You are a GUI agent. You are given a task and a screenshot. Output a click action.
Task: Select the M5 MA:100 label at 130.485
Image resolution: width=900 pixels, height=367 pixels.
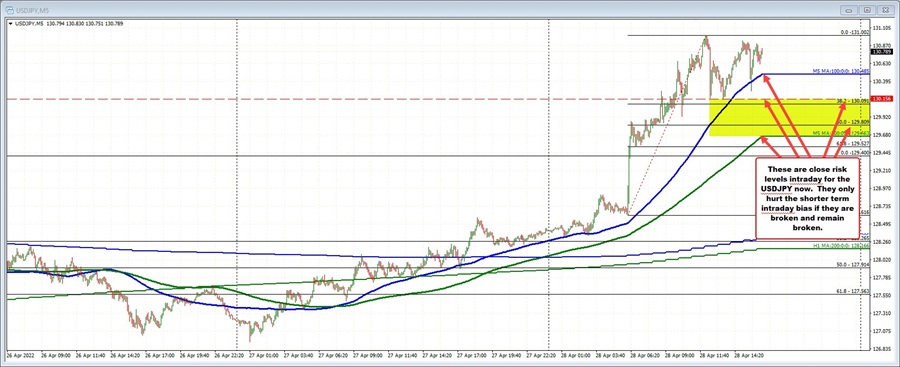(841, 71)
